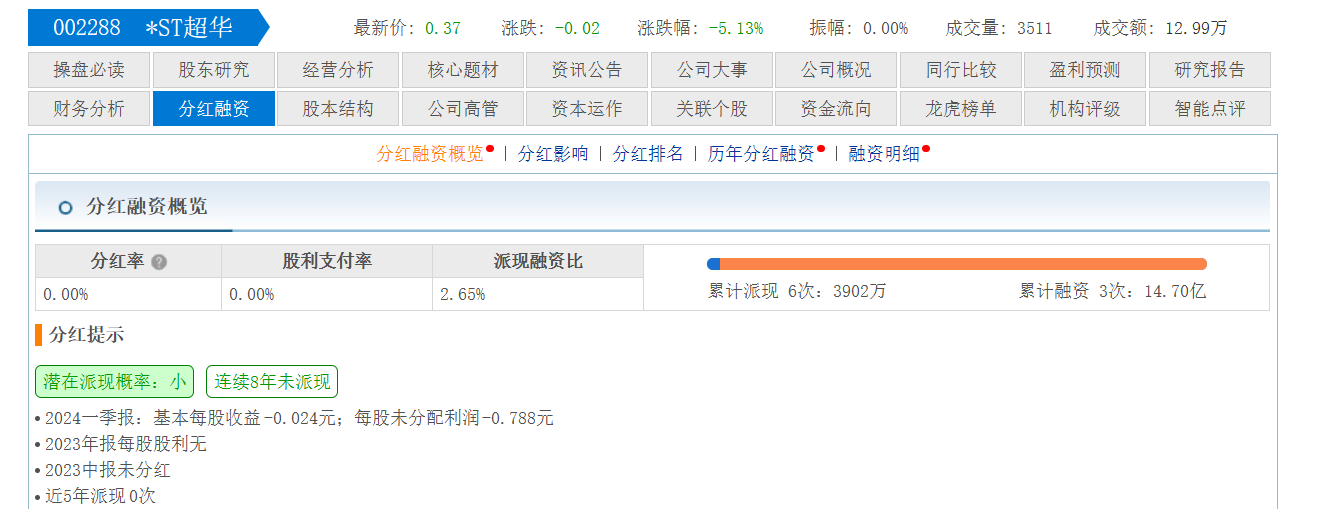
Task: Go to 资讯公告 tab
Action: point(587,70)
